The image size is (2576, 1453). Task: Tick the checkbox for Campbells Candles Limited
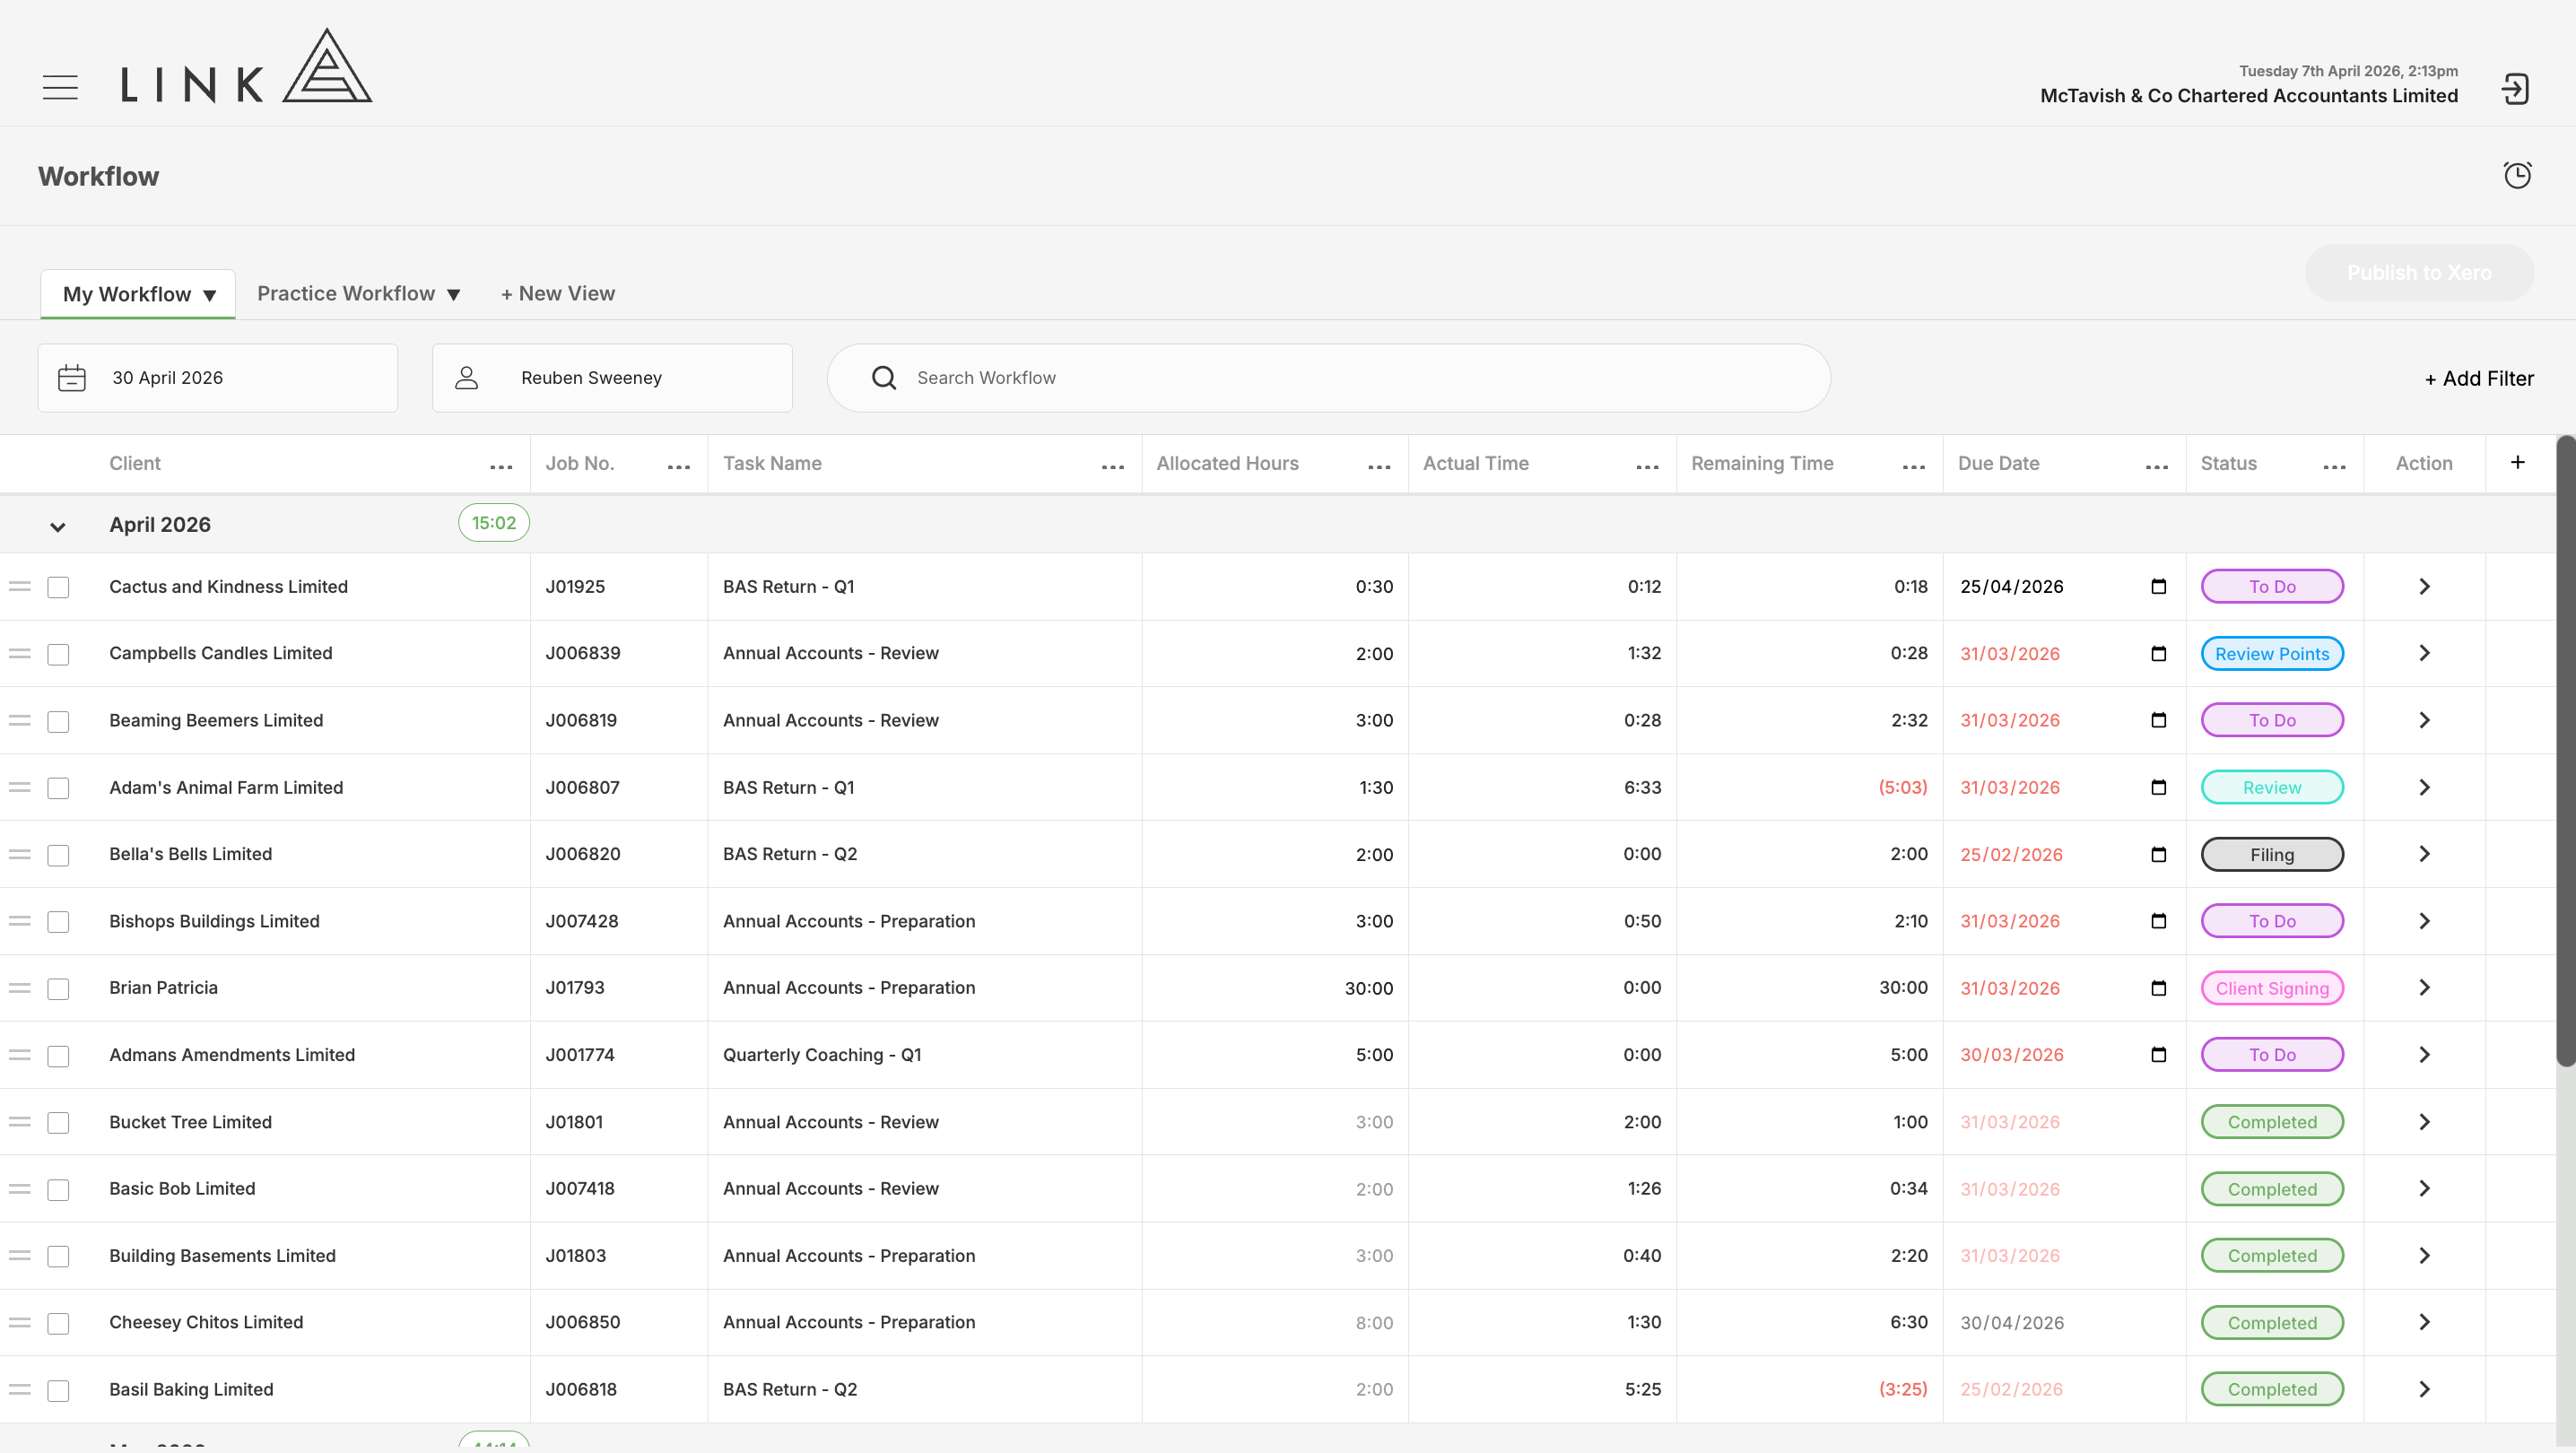[59, 654]
